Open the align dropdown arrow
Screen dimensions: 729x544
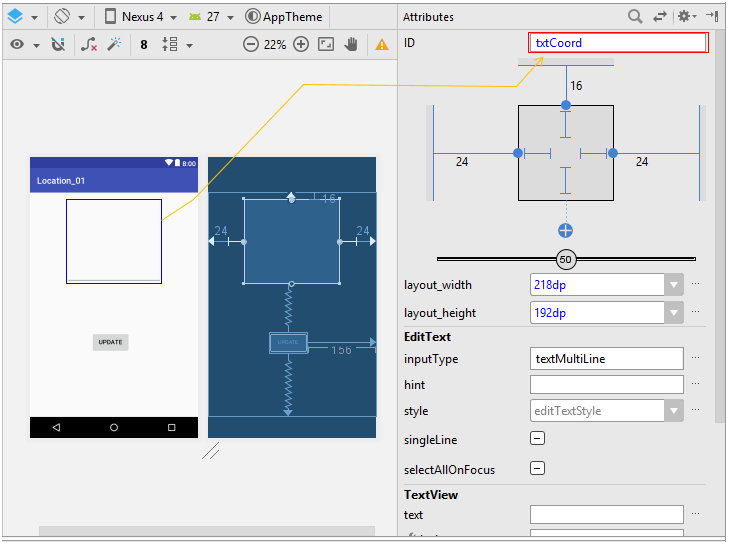189,46
